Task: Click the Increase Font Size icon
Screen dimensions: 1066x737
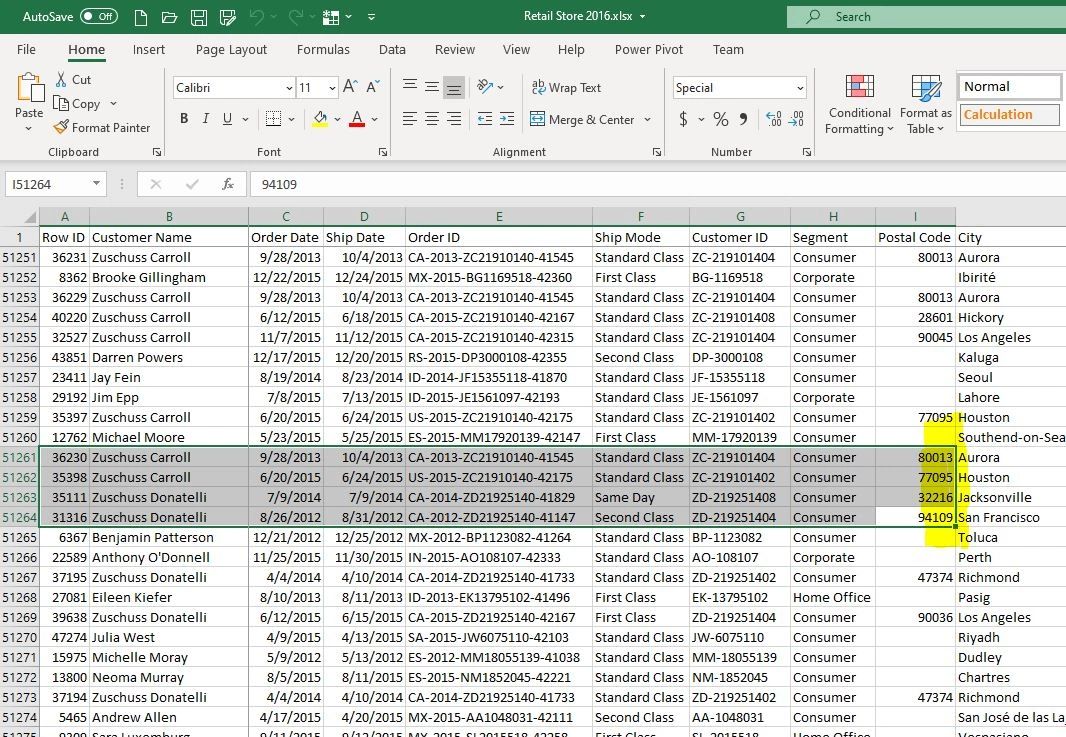Action: [x=350, y=88]
